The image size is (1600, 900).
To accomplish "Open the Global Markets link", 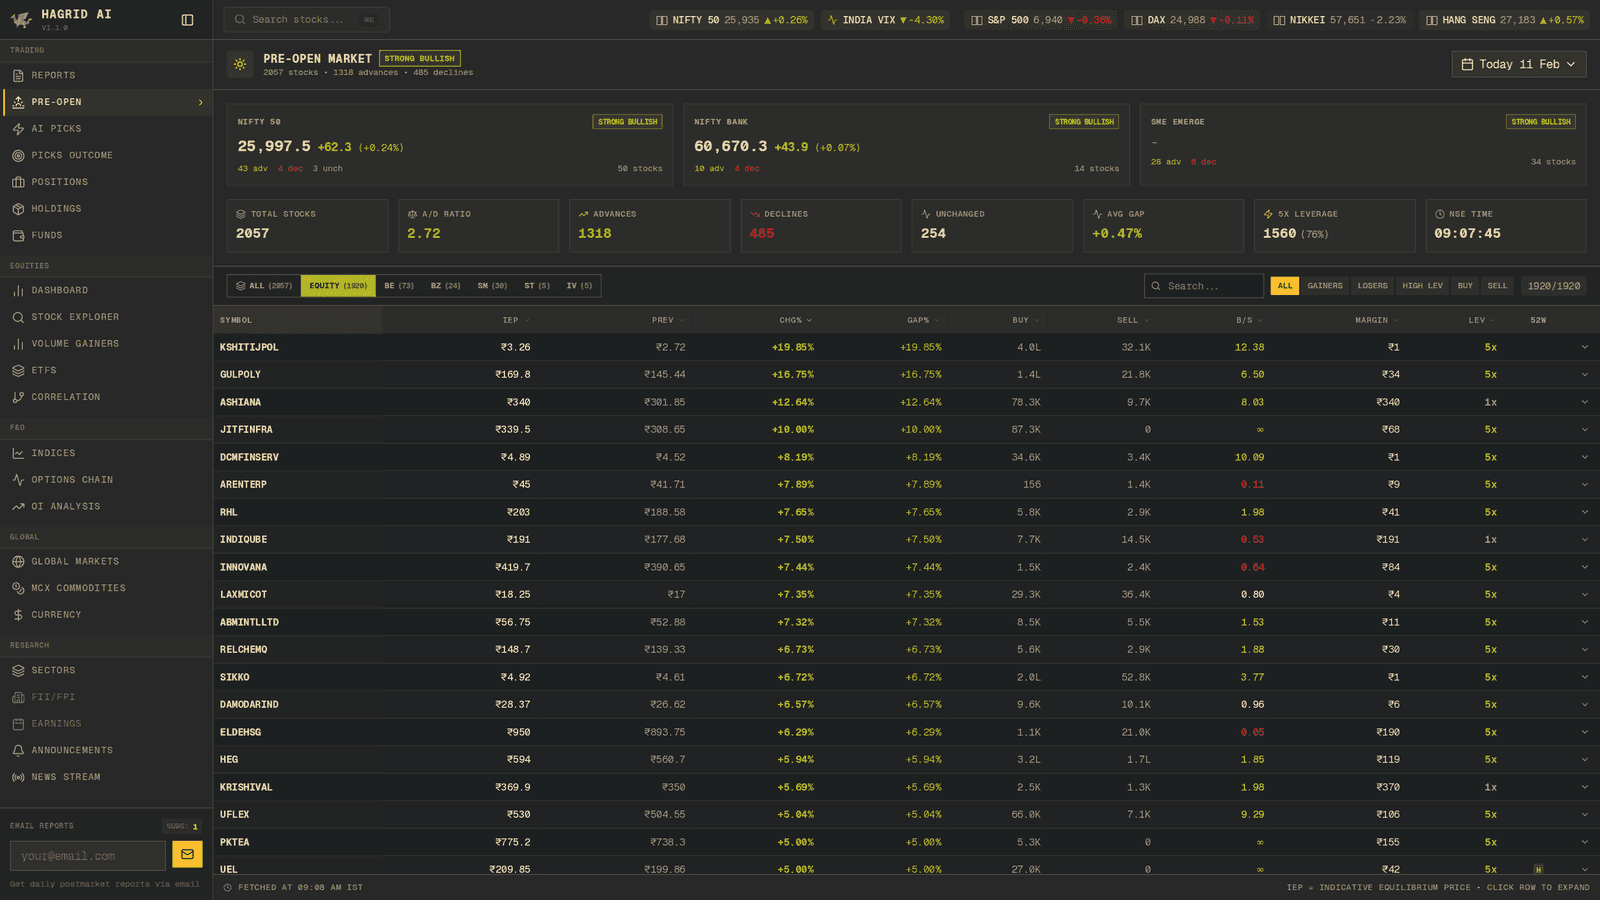I will pyautogui.click(x=106, y=561).
